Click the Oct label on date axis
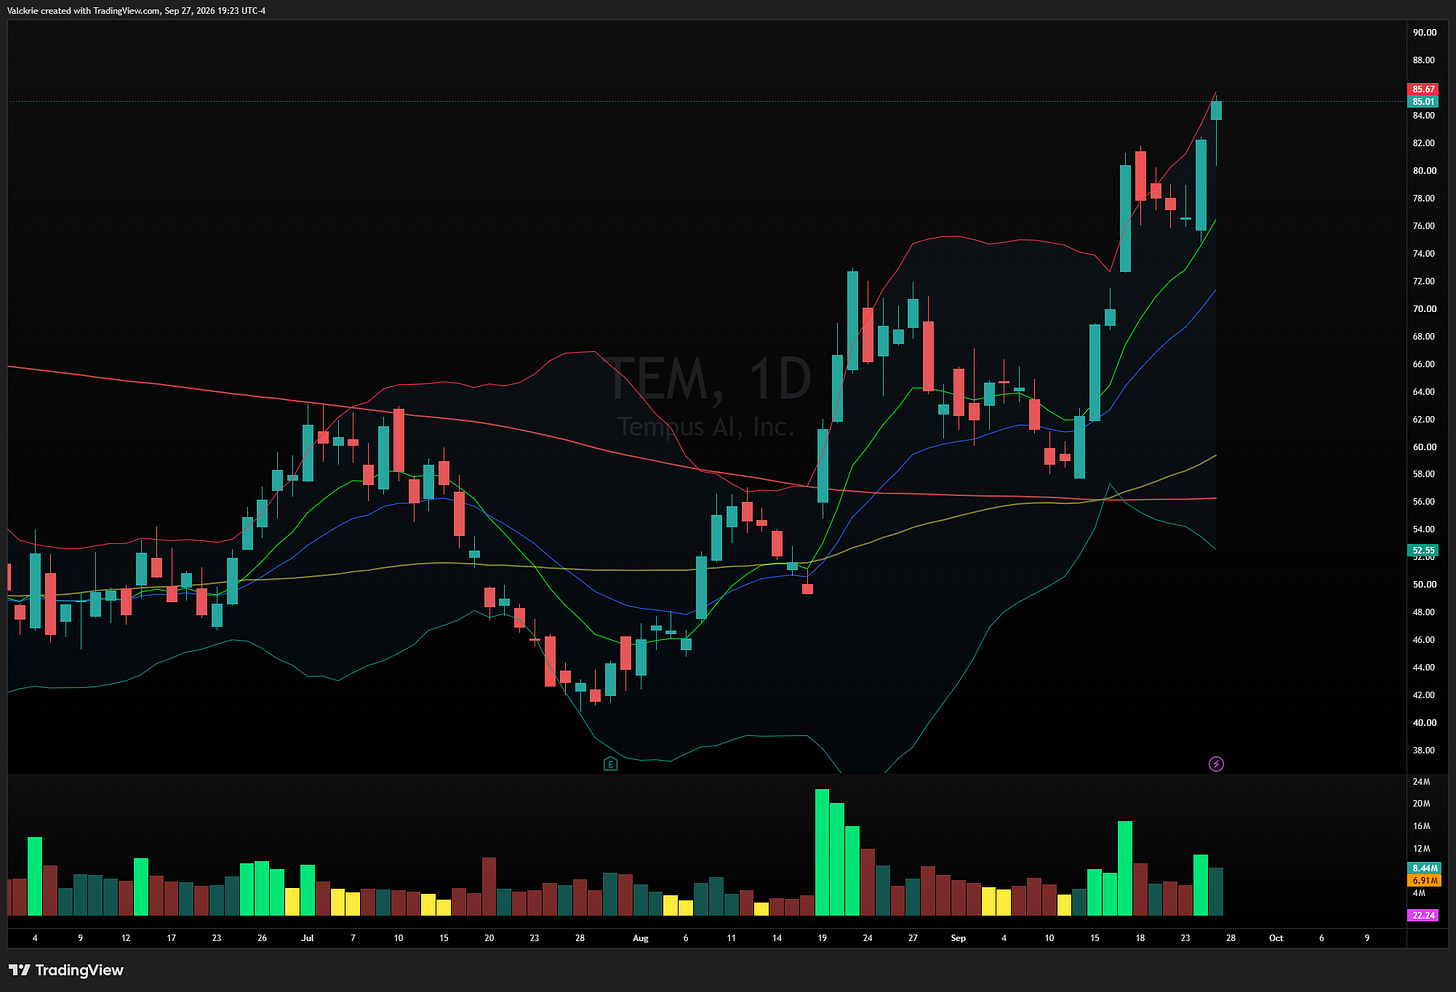Image resolution: width=1456 pixels, height=992 pixels. coord(1276,938)
